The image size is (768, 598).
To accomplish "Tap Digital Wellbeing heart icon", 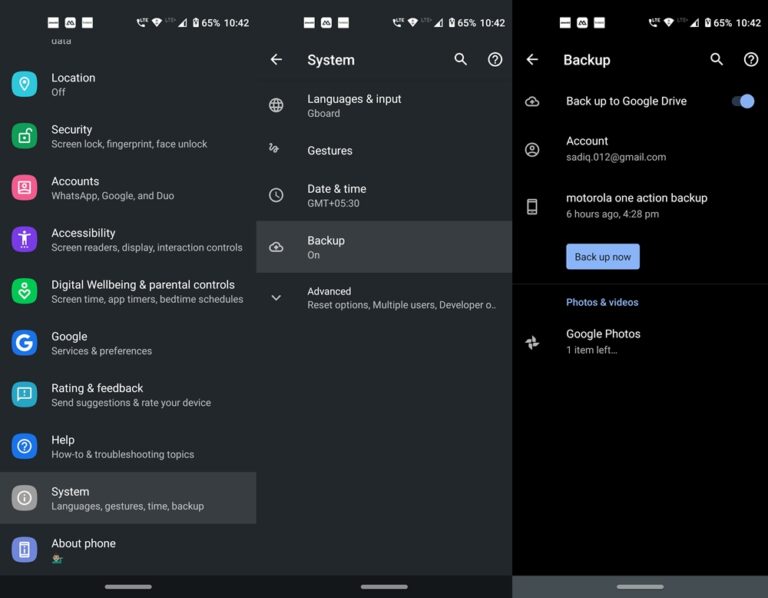I will (24, 291).
